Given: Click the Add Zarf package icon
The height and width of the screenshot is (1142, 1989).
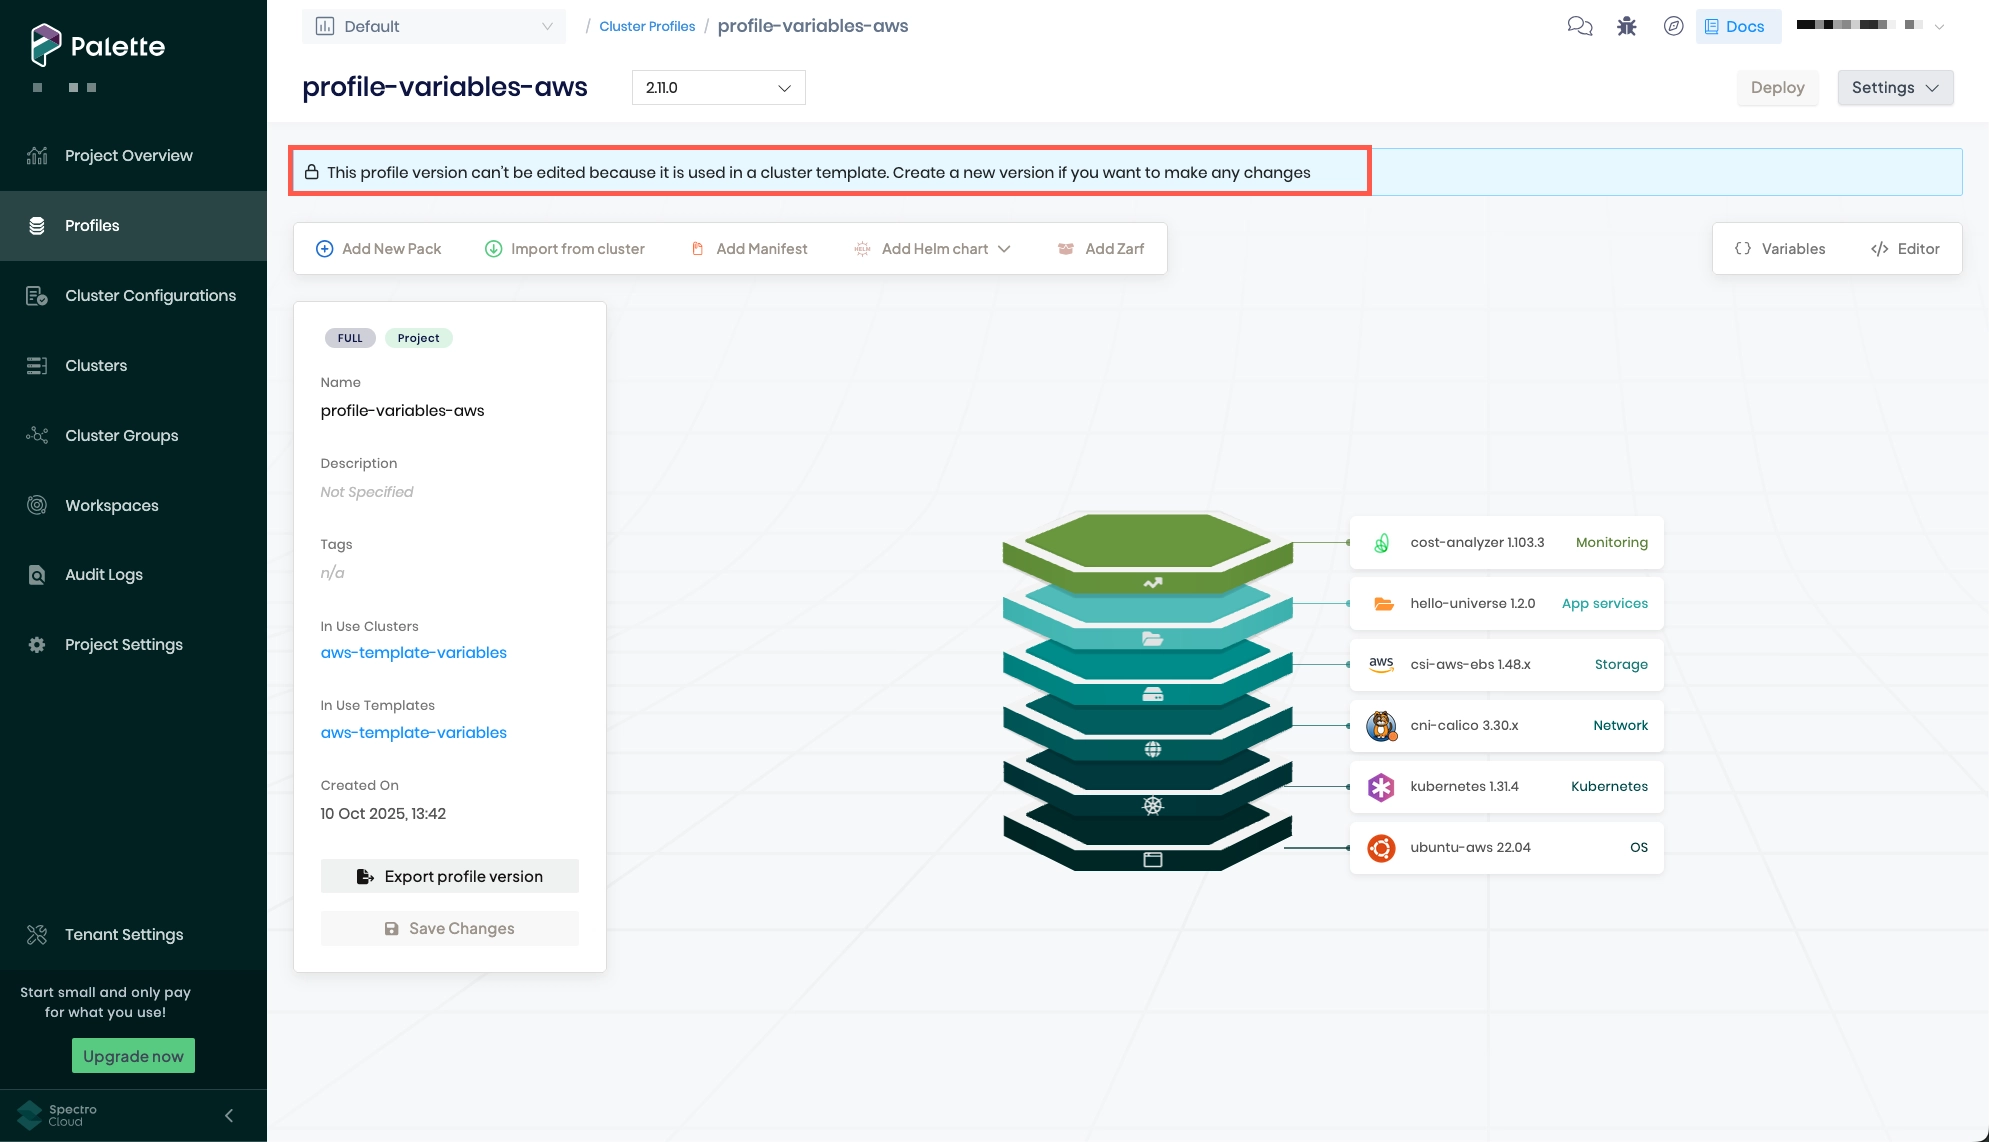Looking at the screenshot, I should (x=1064, y=248).
